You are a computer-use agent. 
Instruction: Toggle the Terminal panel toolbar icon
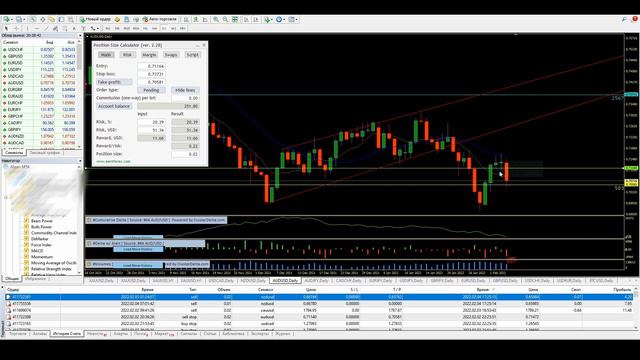pyautogui.click(x=61, y=19)
